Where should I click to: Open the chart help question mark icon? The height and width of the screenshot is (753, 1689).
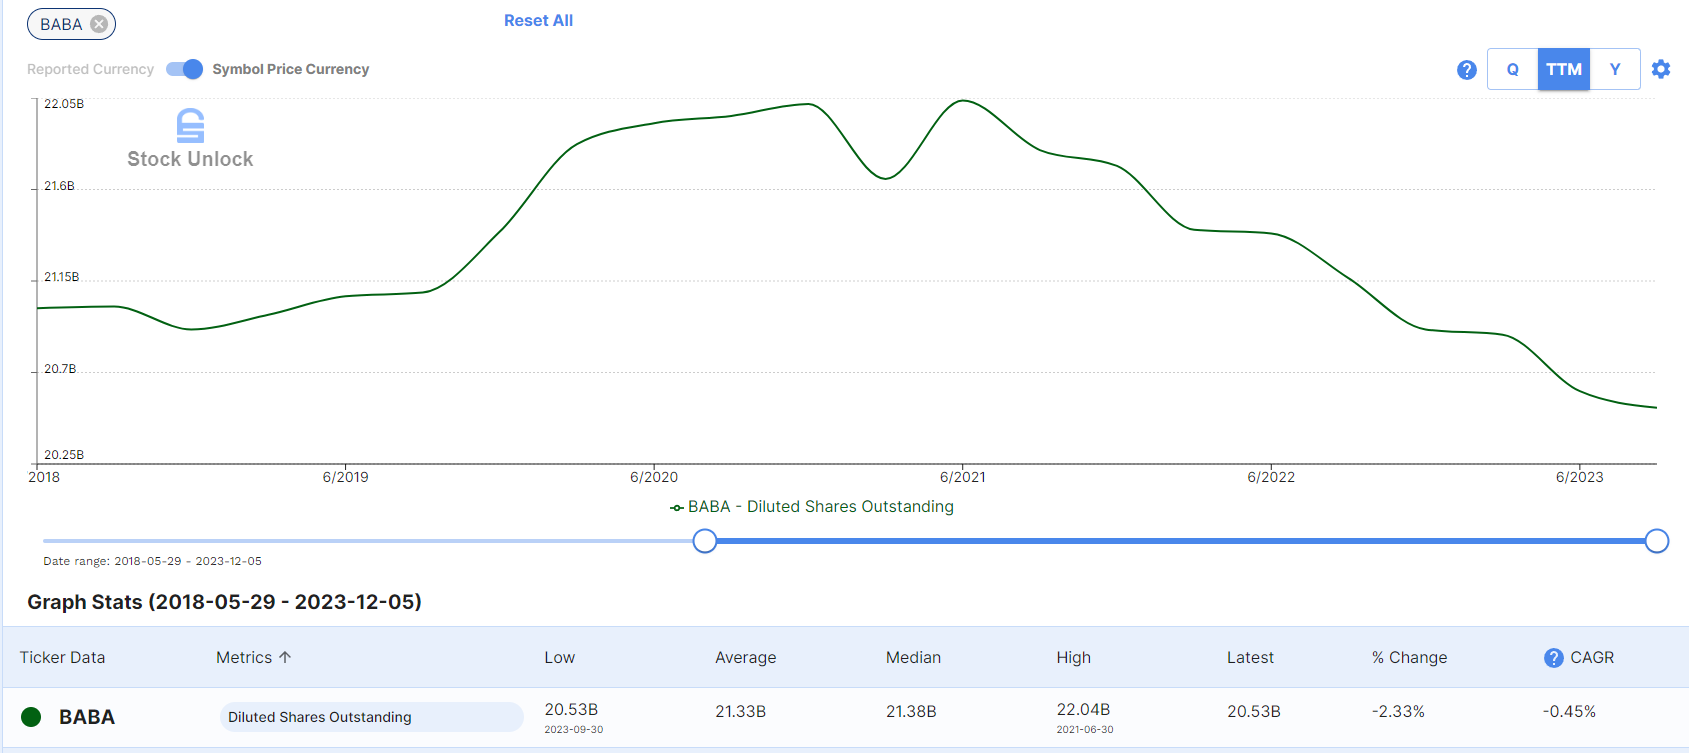pyautogui.click(x=1467, y=70)
